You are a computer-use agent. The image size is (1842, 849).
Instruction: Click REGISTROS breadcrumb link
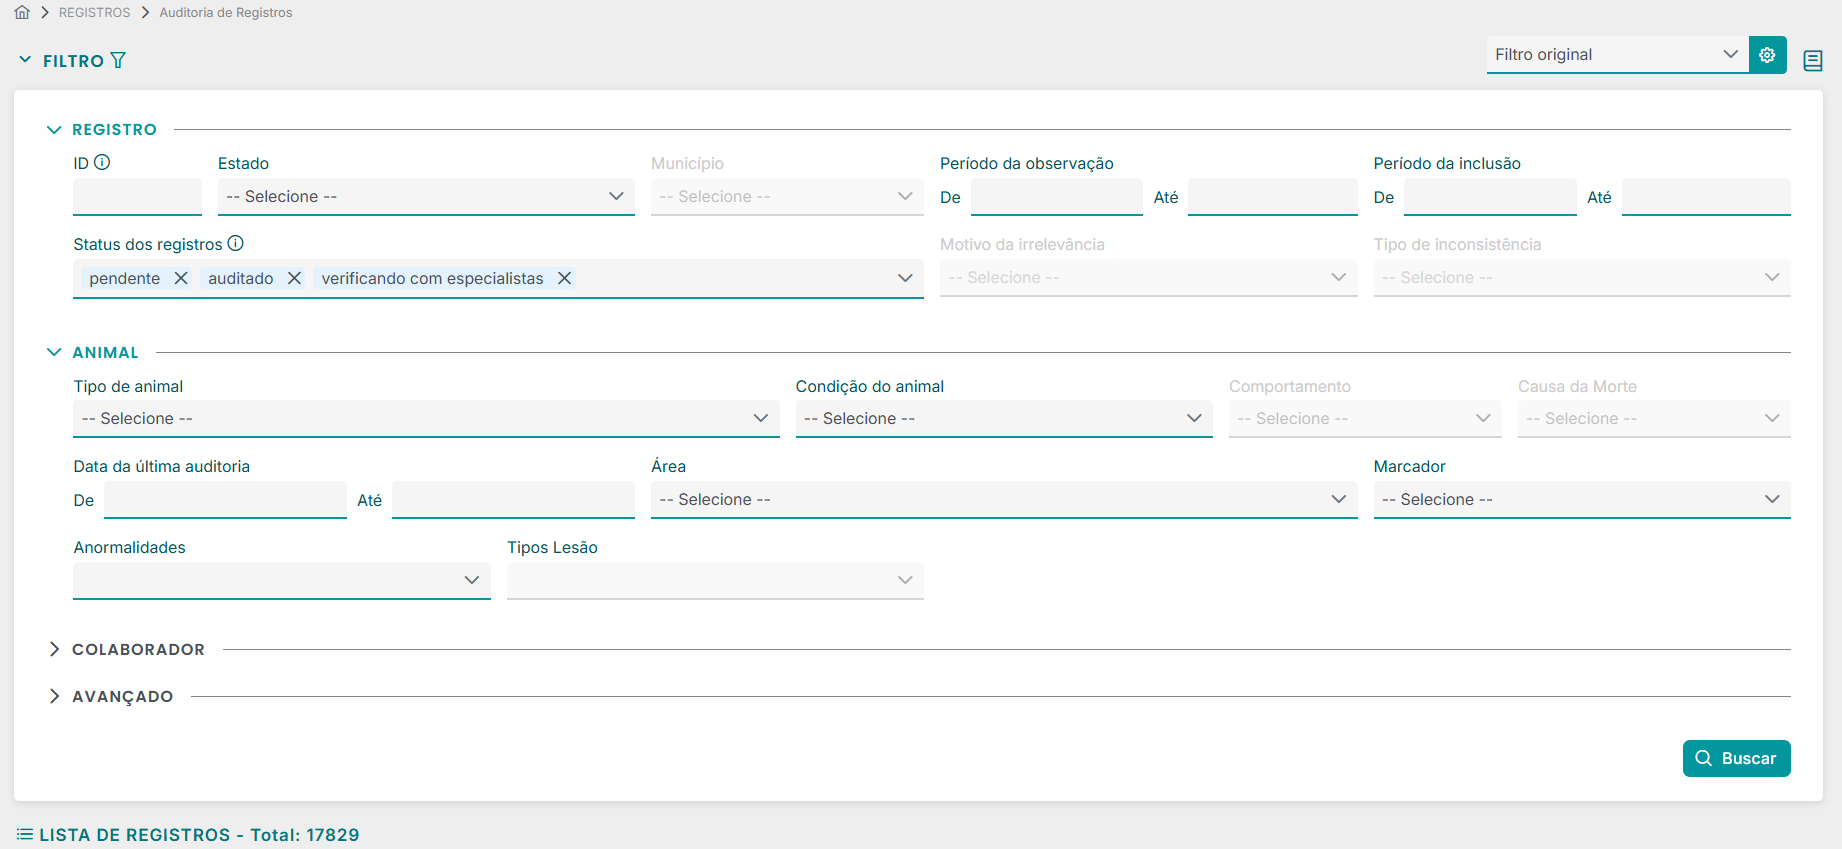tap(94, 13)
